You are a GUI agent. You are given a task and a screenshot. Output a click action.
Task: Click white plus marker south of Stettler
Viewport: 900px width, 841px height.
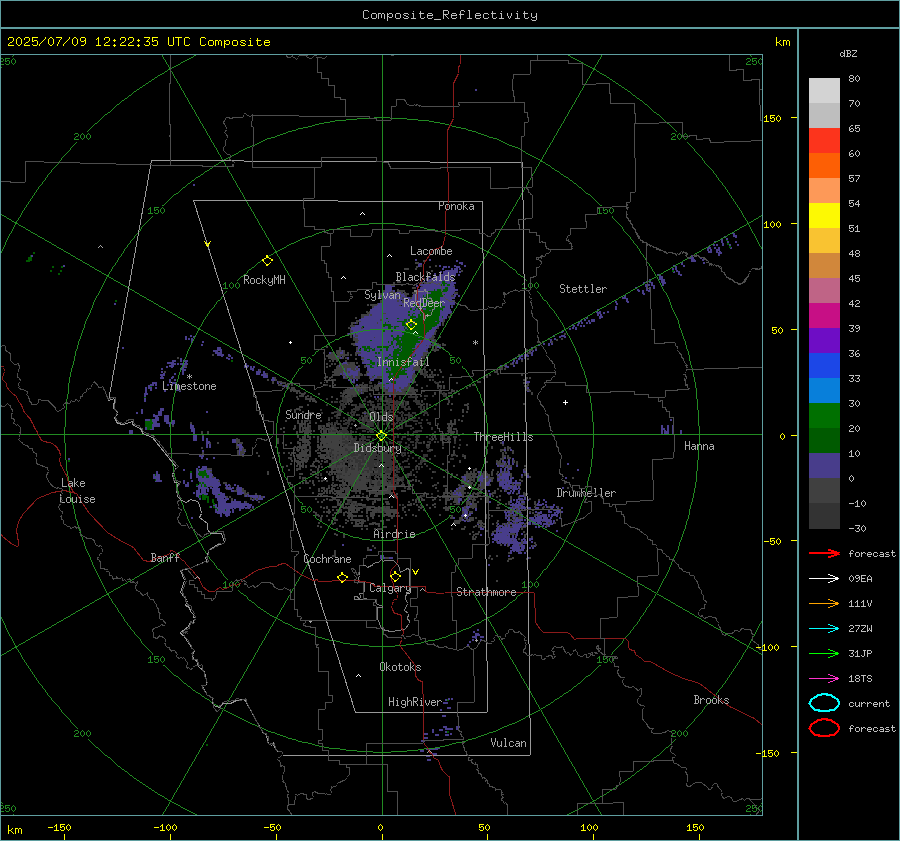point(565,402)
